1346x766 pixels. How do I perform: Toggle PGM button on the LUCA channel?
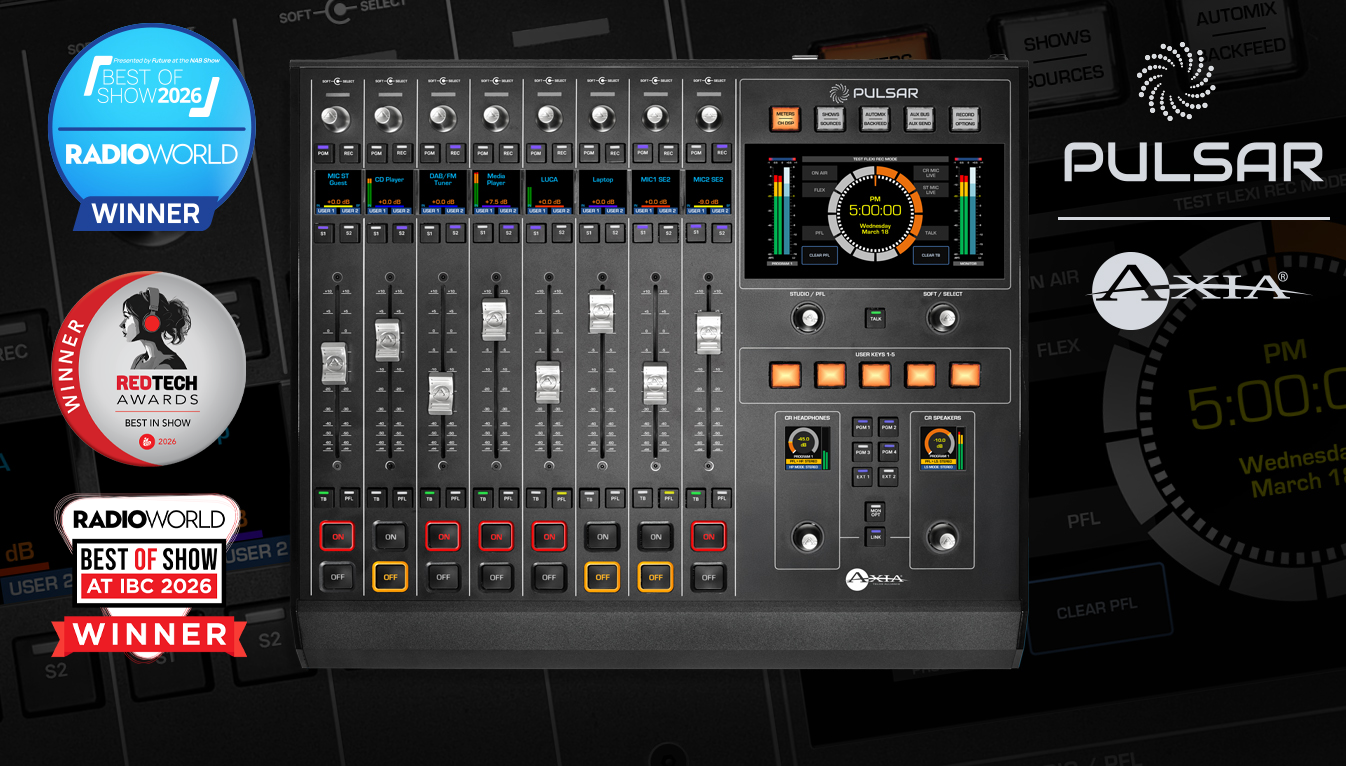pos(536,153)
